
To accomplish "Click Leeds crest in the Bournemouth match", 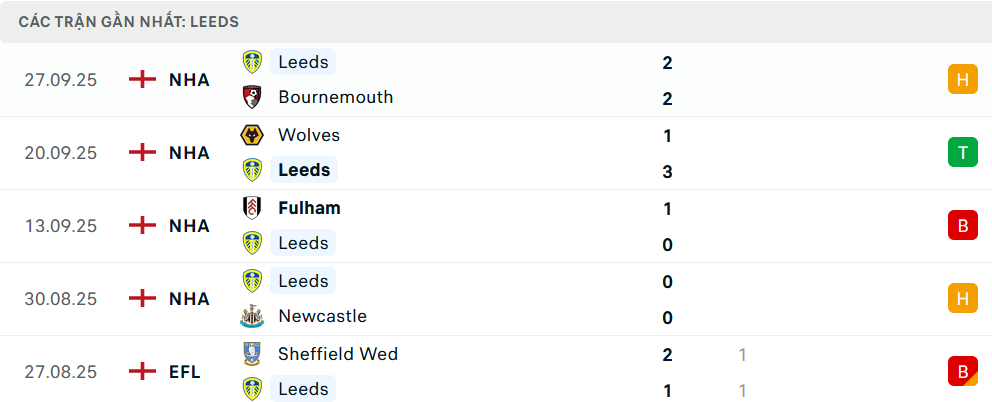I will pos(252,62).
